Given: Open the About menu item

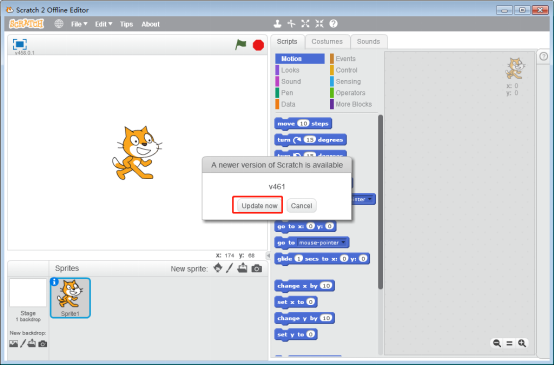Looking at the screenshot, I should 151,24.
